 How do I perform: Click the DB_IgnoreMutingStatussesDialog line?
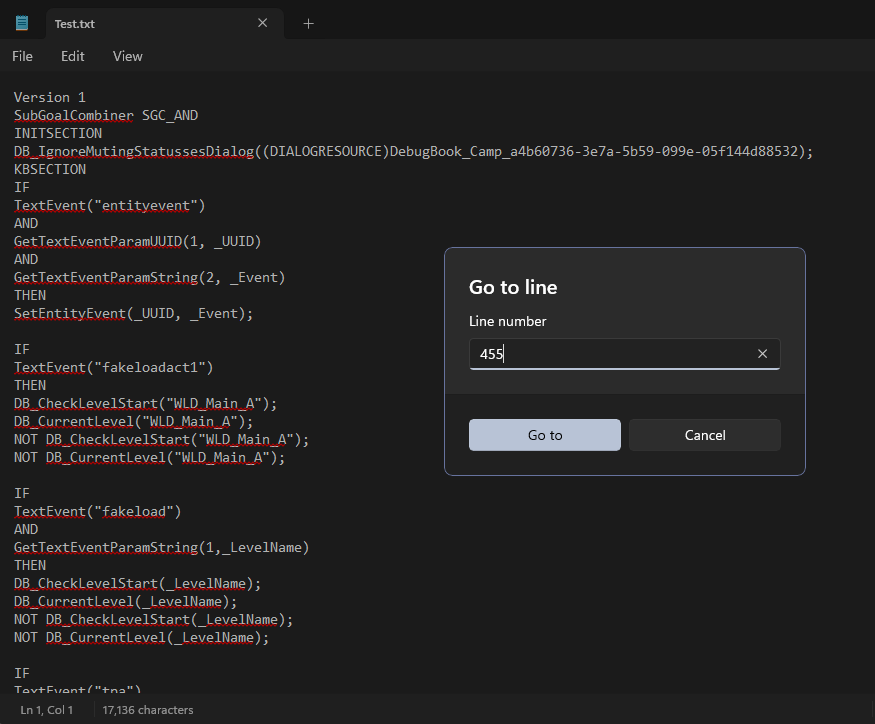point(414,151)
